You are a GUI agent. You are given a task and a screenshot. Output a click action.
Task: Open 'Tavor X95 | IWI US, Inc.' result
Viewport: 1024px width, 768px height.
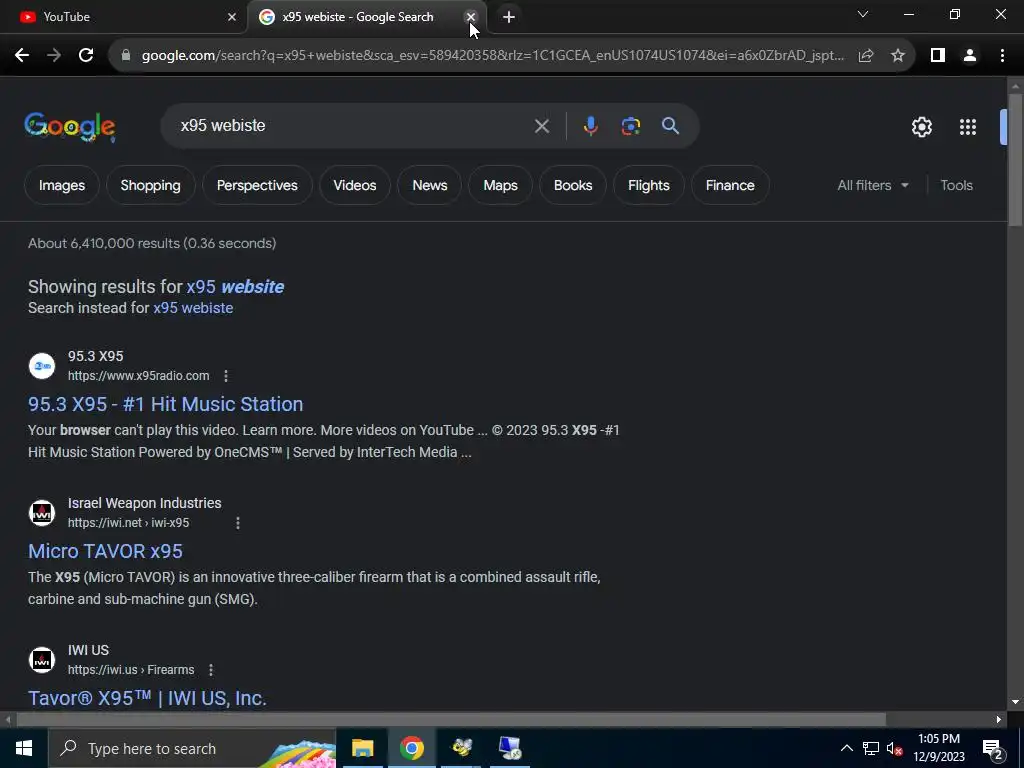tap(147, 698)
